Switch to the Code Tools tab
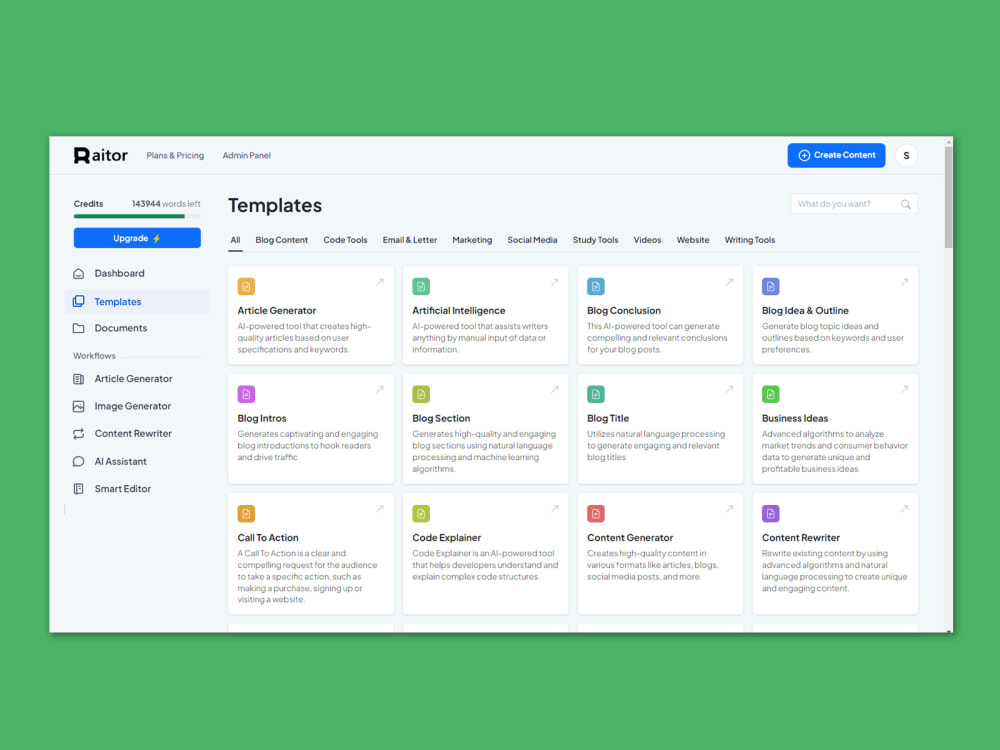 pyautogui.click(x=345, y=240)
